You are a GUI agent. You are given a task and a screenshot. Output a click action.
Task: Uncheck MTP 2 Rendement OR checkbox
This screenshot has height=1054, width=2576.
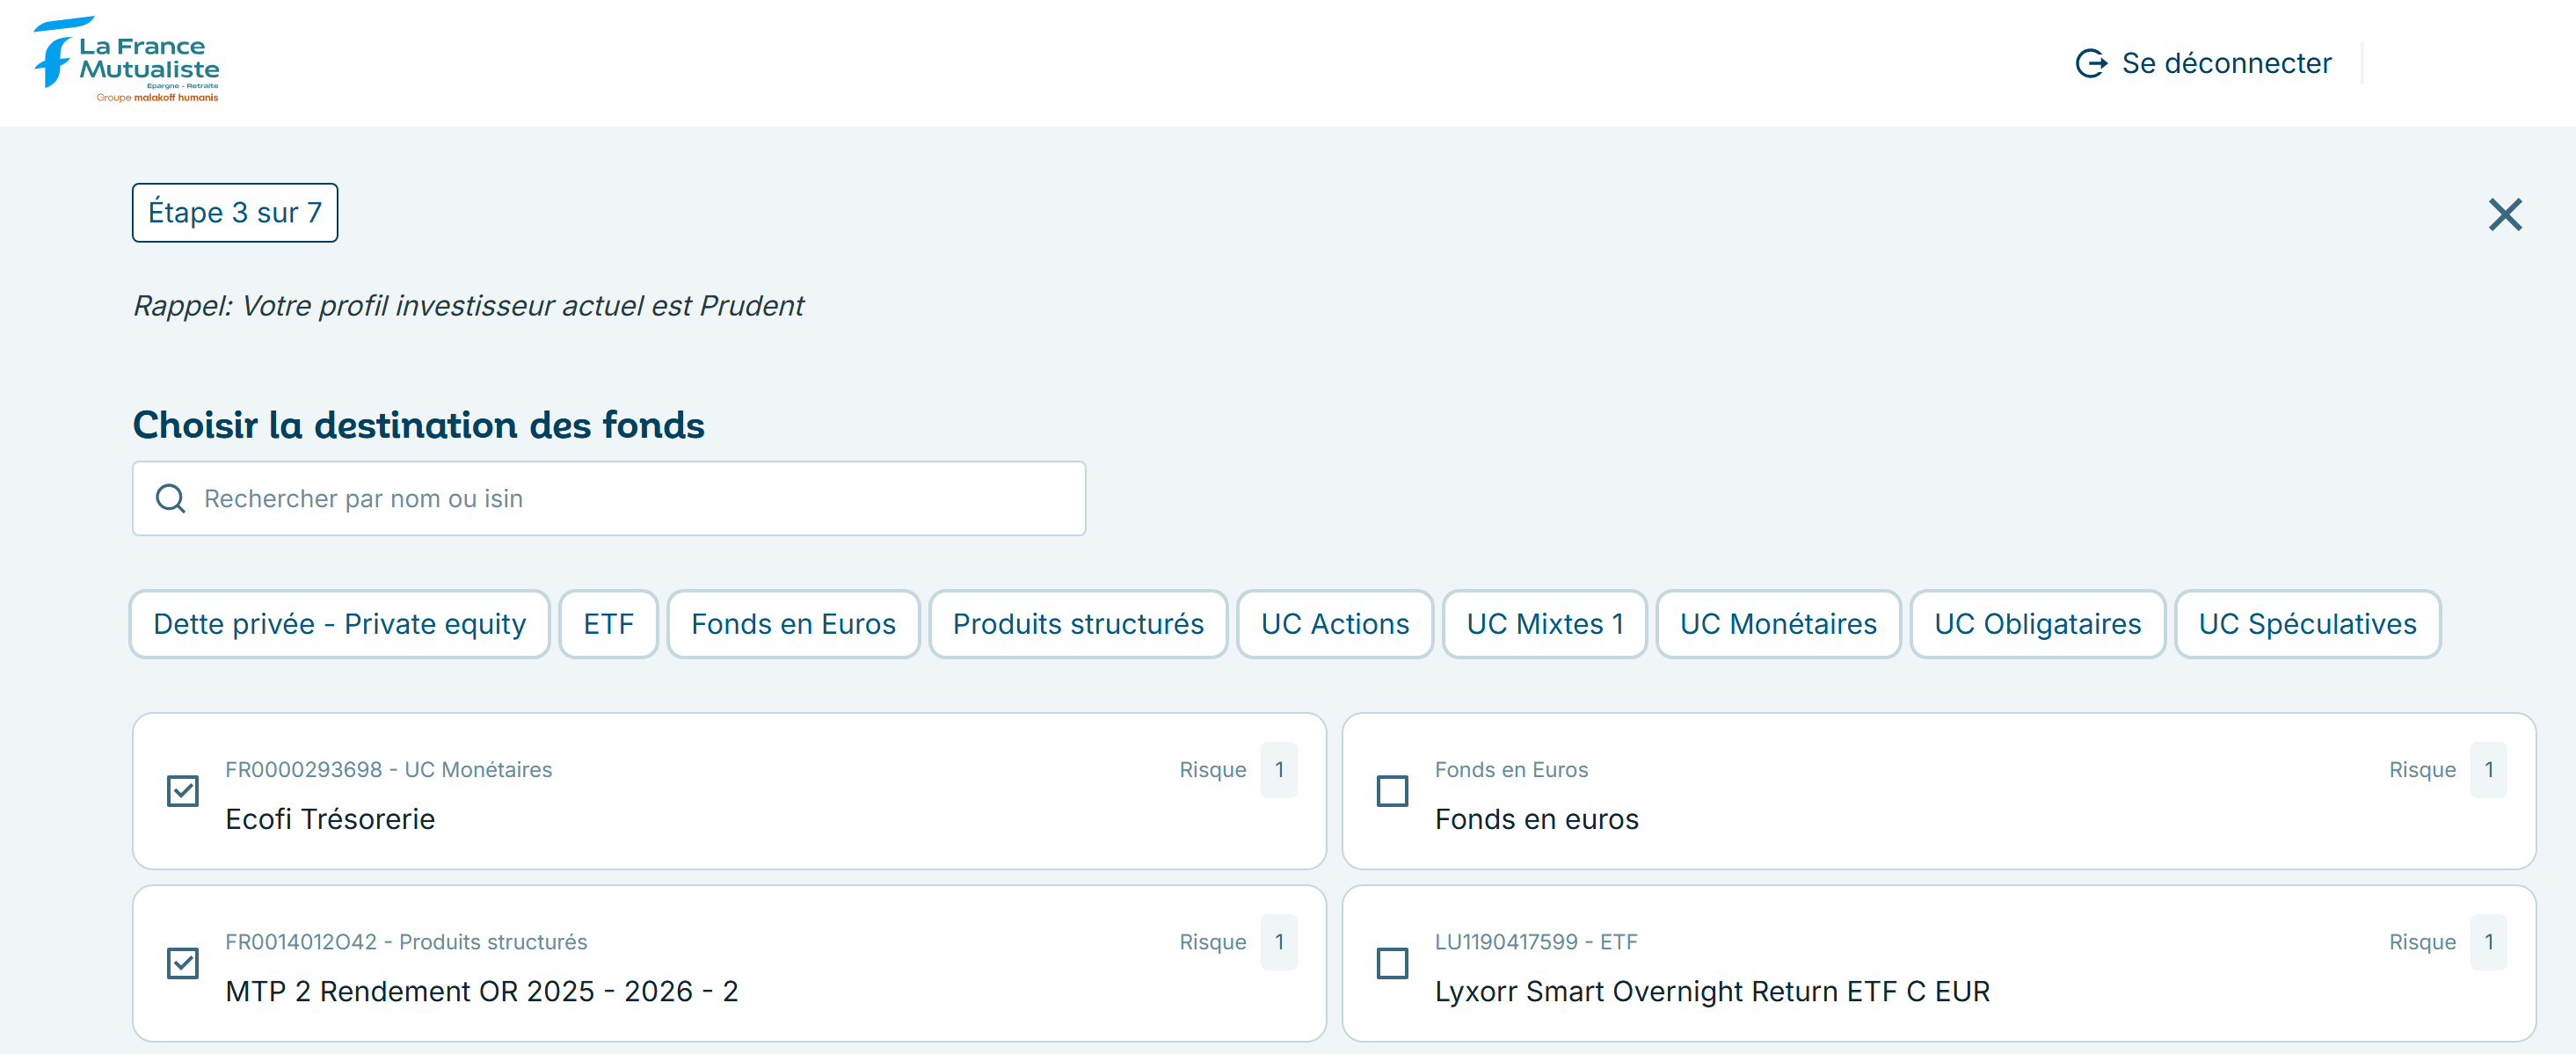pyautogui.click(x=183, y=963)
